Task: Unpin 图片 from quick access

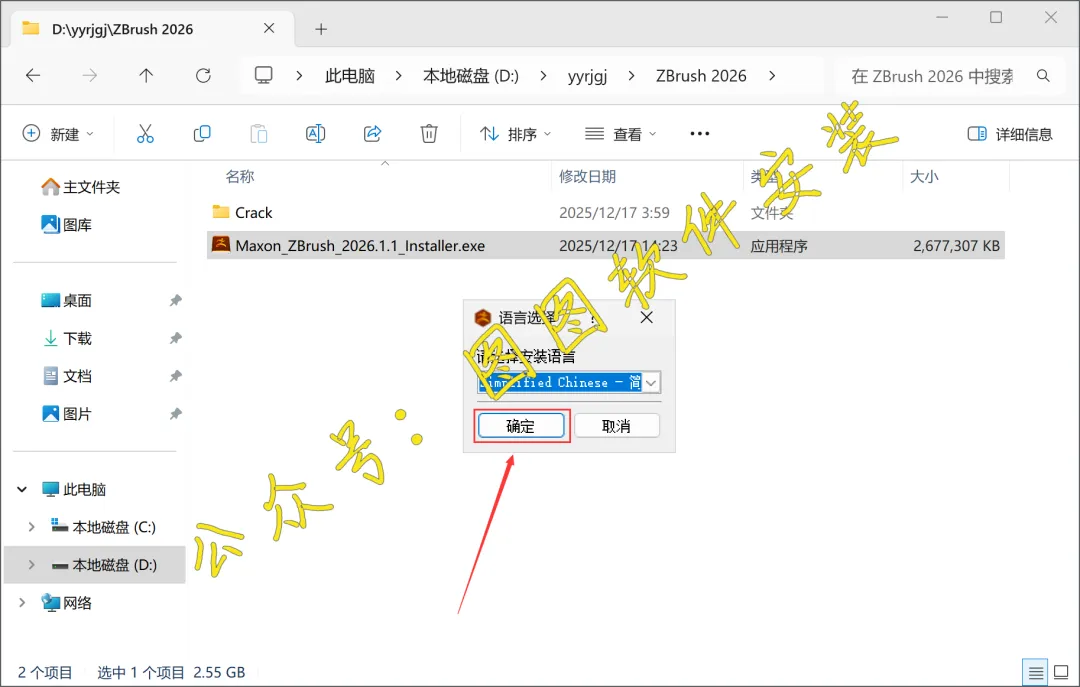Action: click(x=176, y=414)
